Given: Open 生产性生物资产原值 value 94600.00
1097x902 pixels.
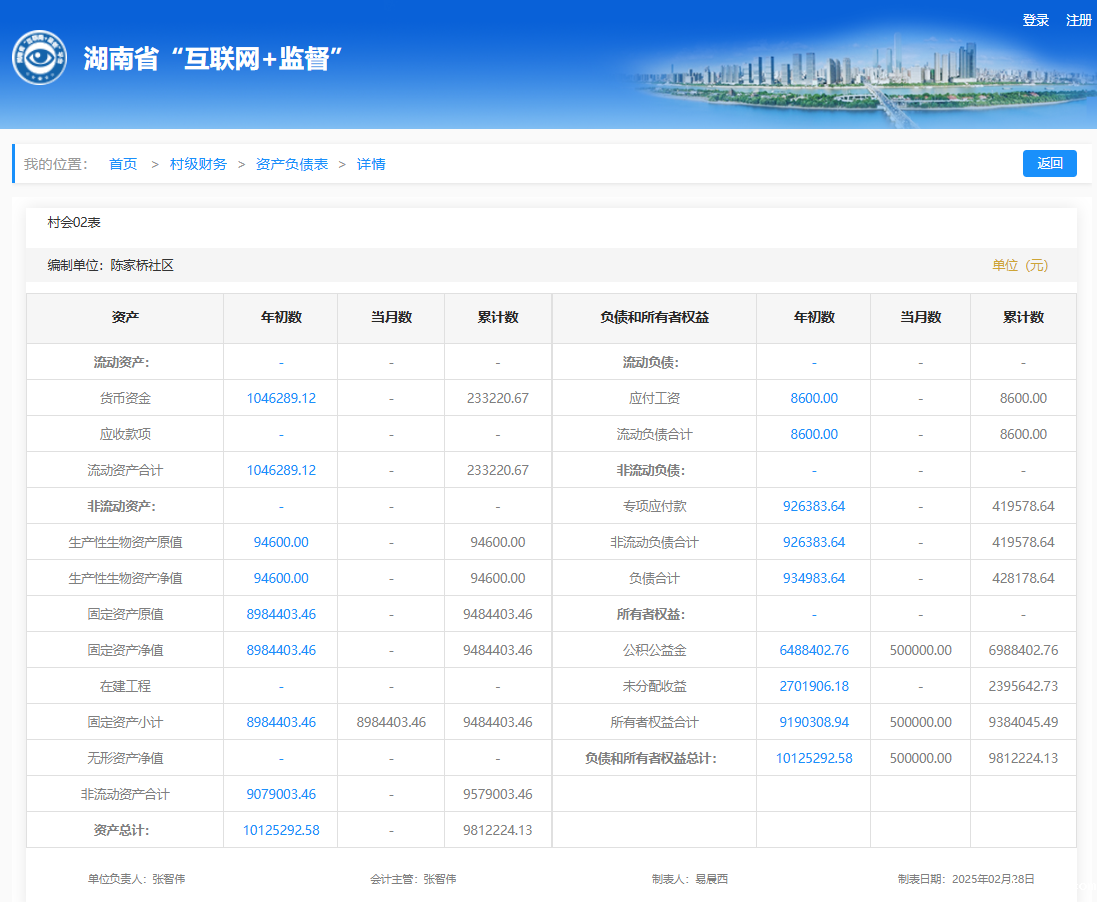Looking at the screenshot, I should coord(281,542).
